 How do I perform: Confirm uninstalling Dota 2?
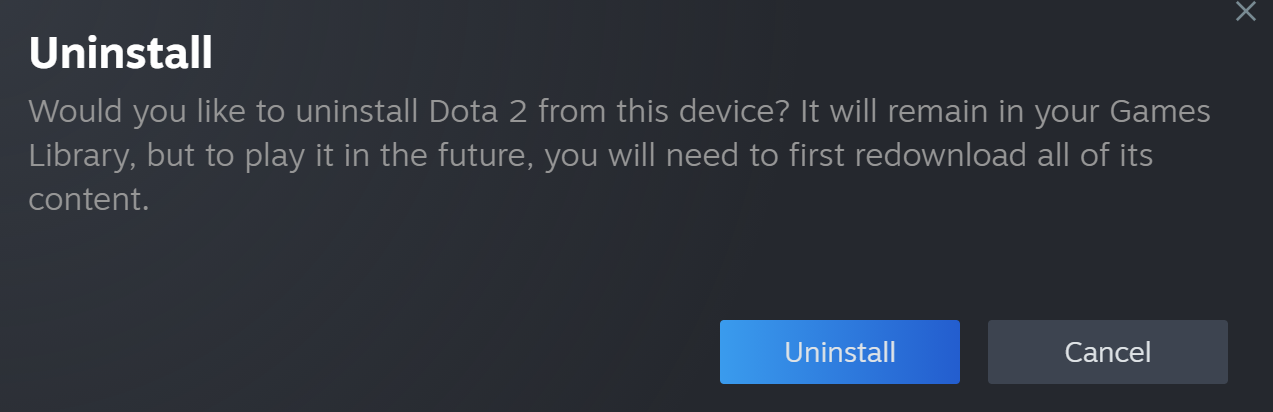pyautogui.click(x=839, y=352)
